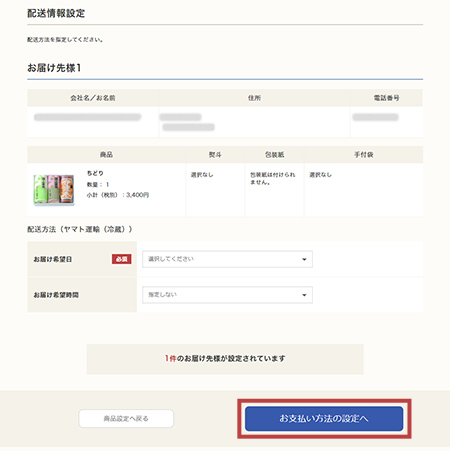Click 包装紙は付けられません text
450x451 pixels.
click(x=273, y=178)
